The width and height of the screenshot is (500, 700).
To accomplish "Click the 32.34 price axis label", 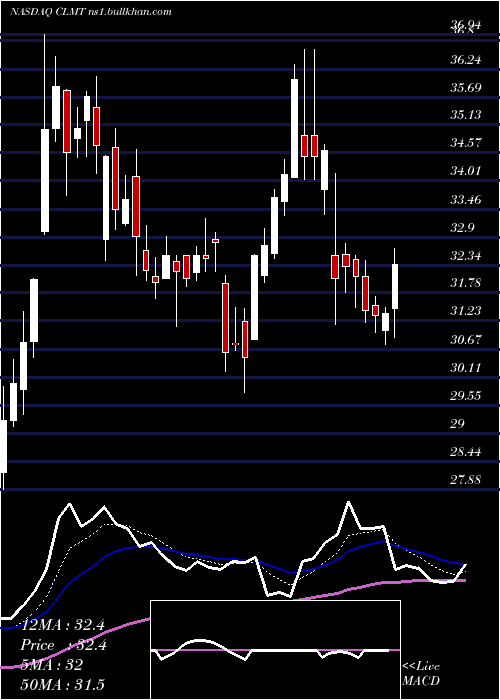I will 466,256.
